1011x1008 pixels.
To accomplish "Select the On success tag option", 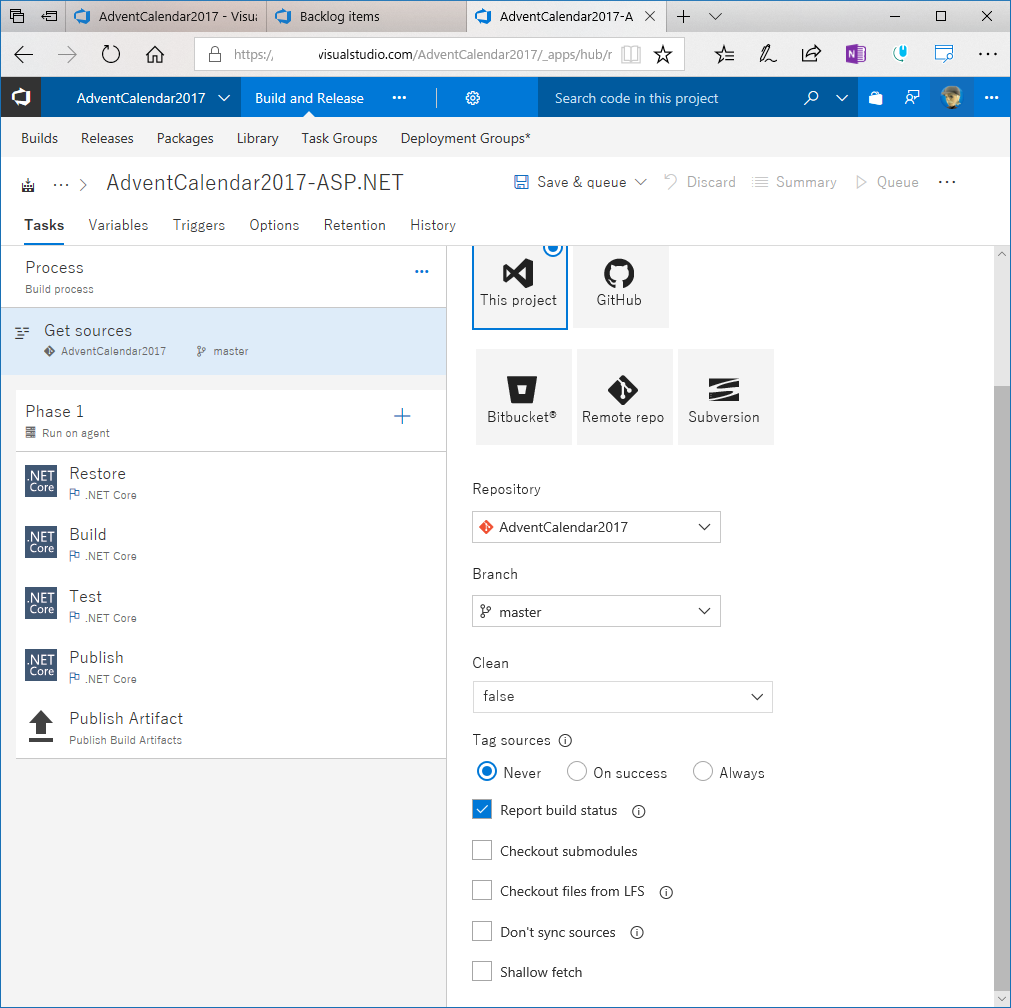I will (x=576, y=771).
